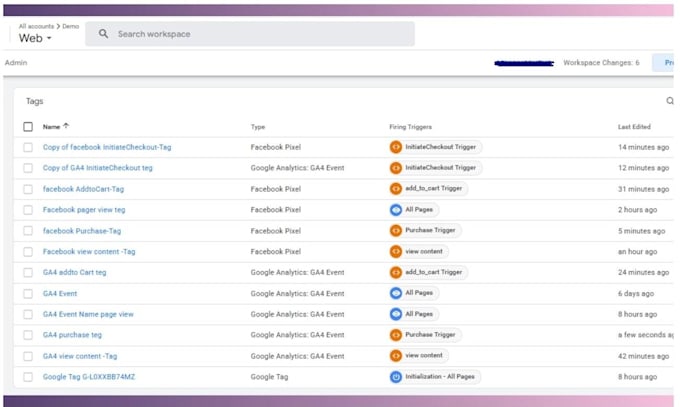Open the Web container dropdown

pyautogui.click(x=35, y=38)
